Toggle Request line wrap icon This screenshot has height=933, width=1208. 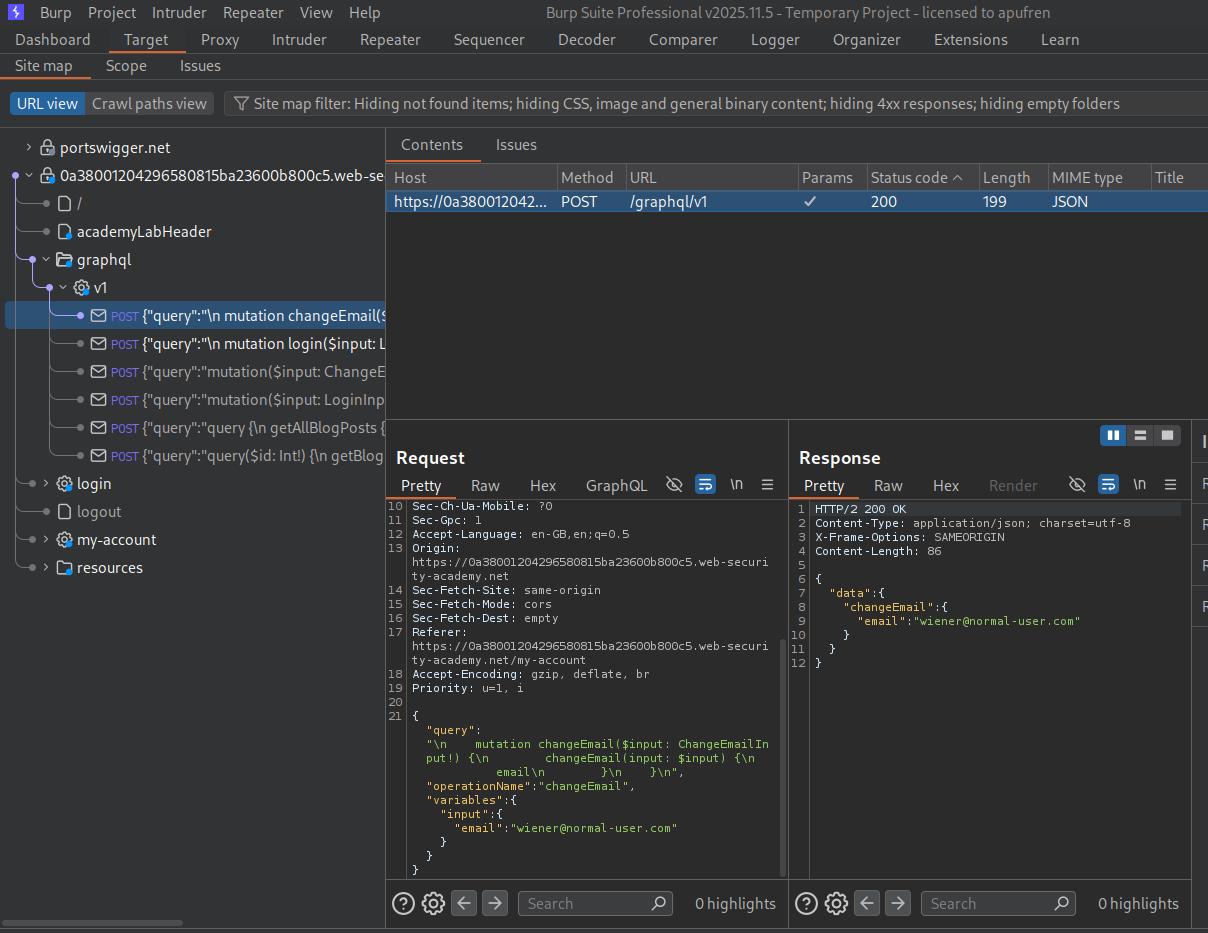(x=705, y=485)
